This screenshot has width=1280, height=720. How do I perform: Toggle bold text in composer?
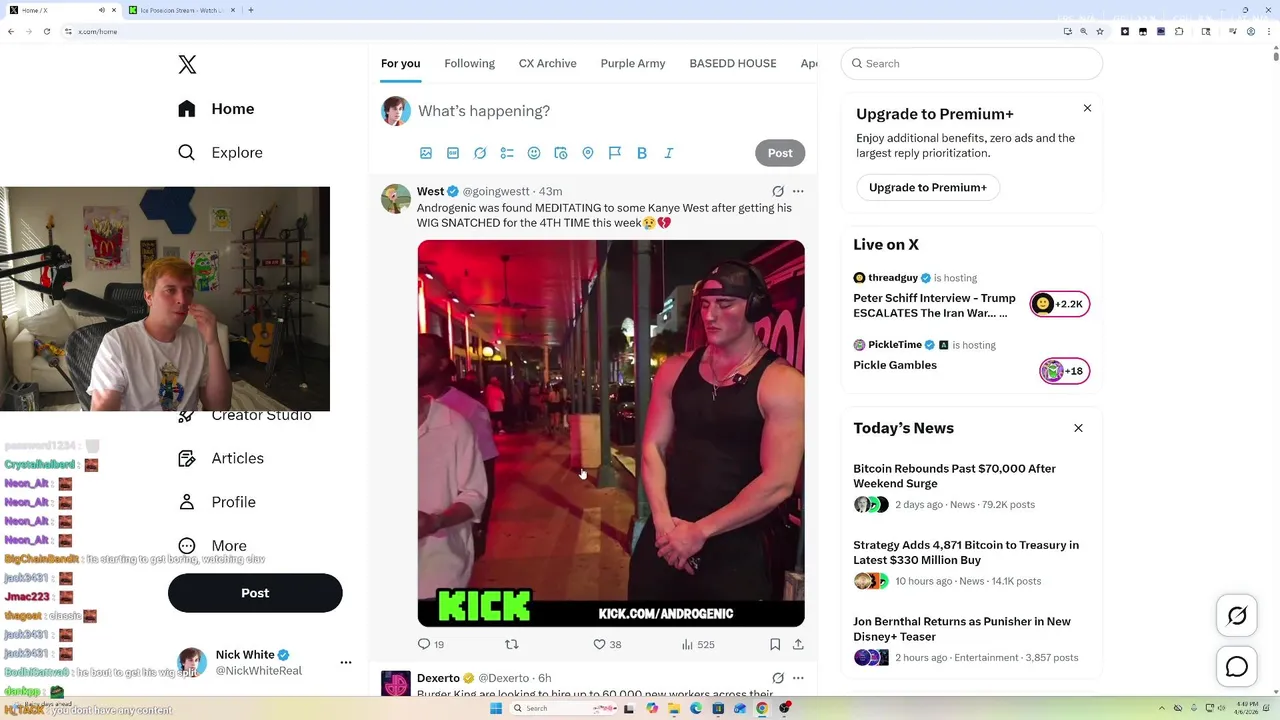tap(642, 153)
